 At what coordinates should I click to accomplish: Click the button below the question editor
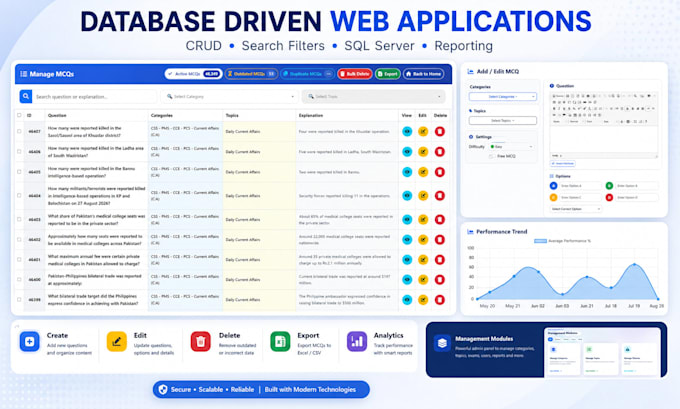tap(562, 164)
